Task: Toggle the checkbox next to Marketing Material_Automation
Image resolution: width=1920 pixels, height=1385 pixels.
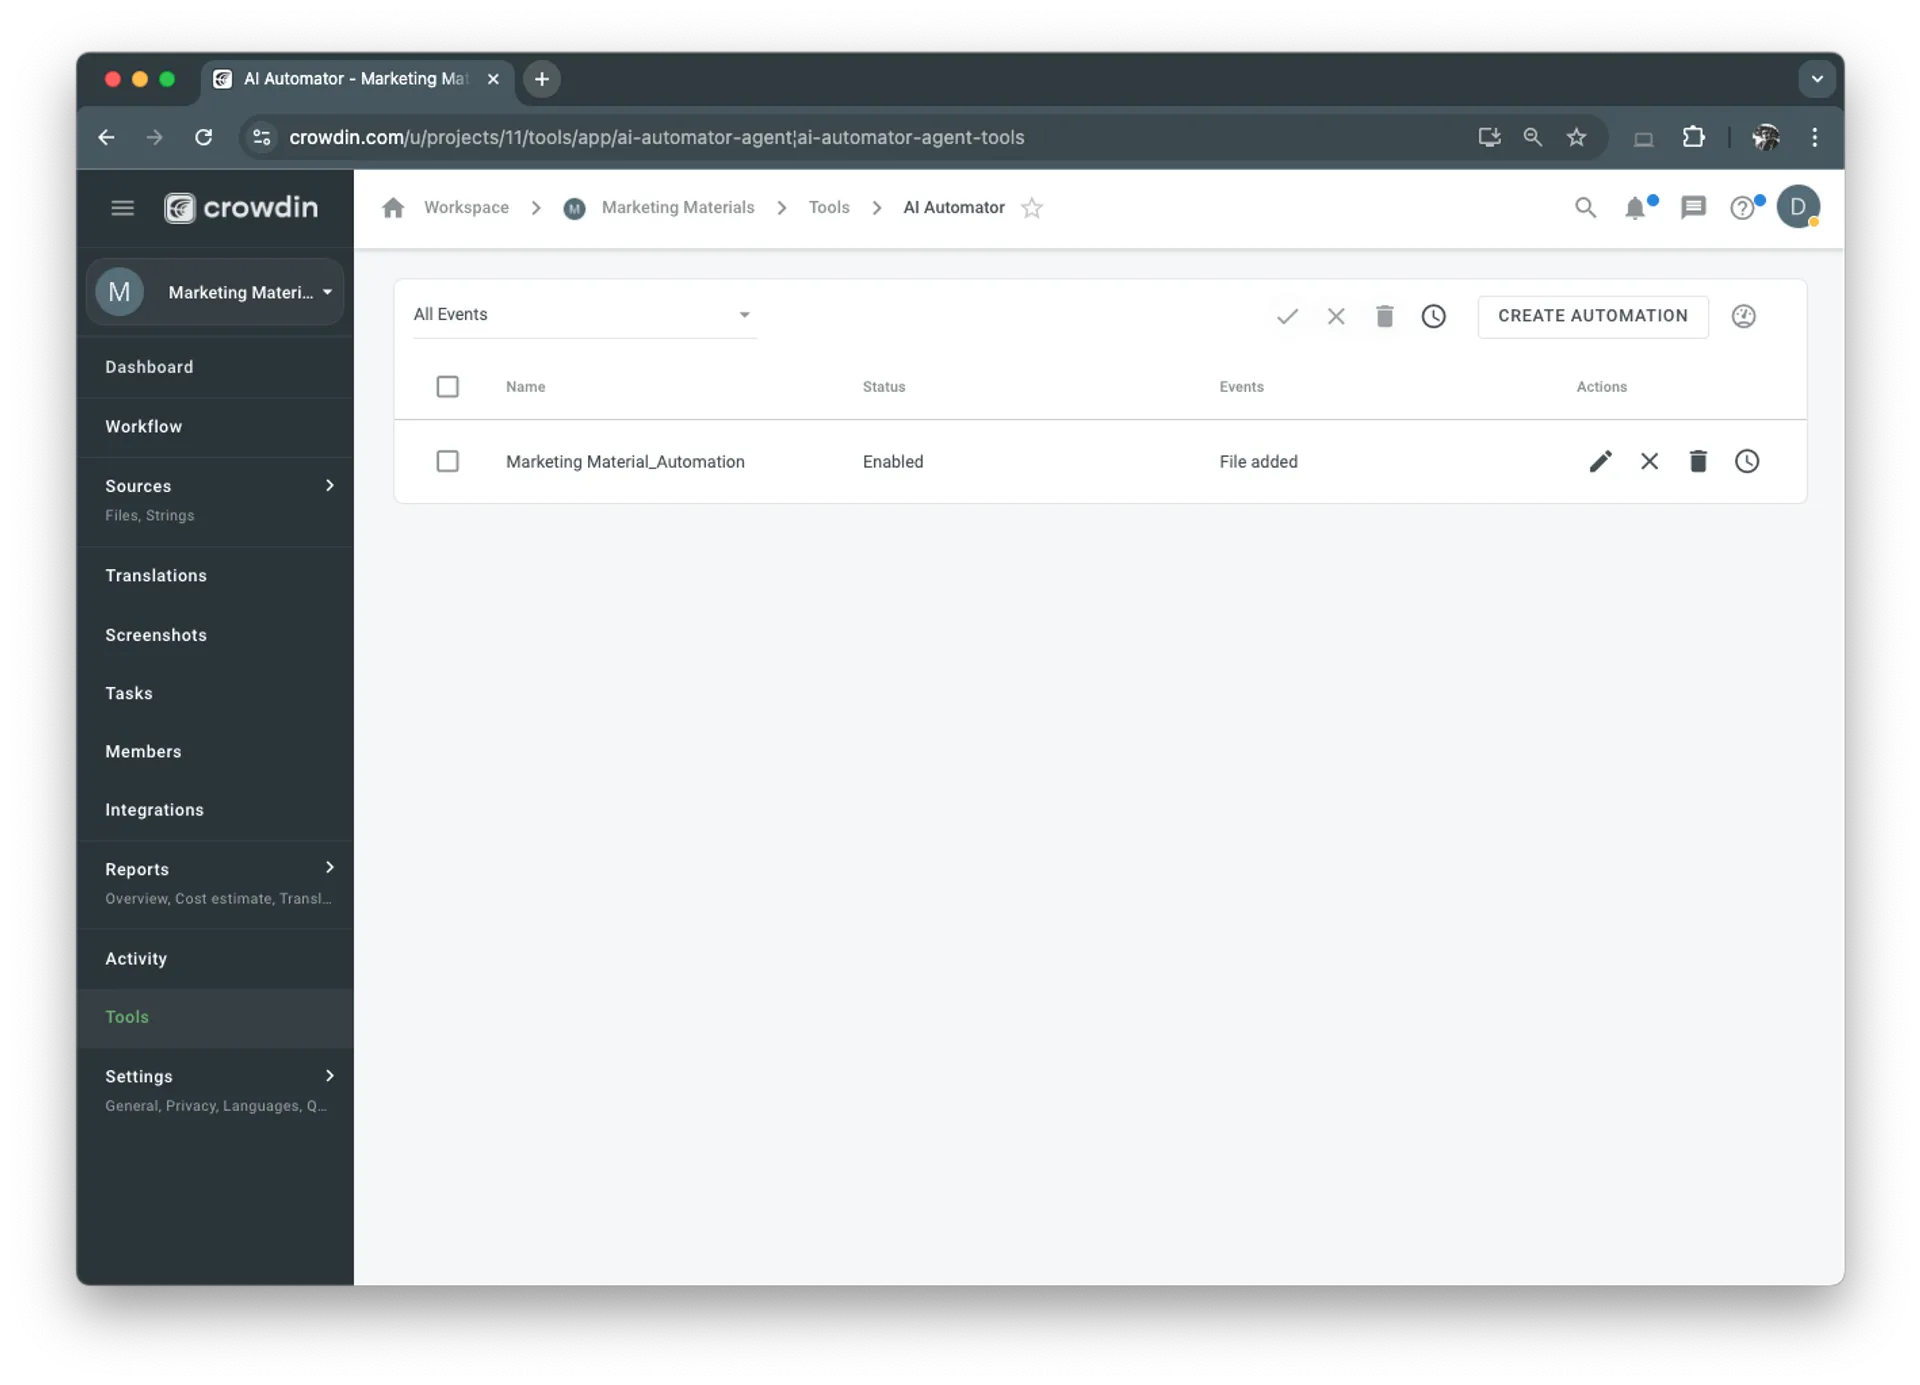Action: click(x=447, y=461)
